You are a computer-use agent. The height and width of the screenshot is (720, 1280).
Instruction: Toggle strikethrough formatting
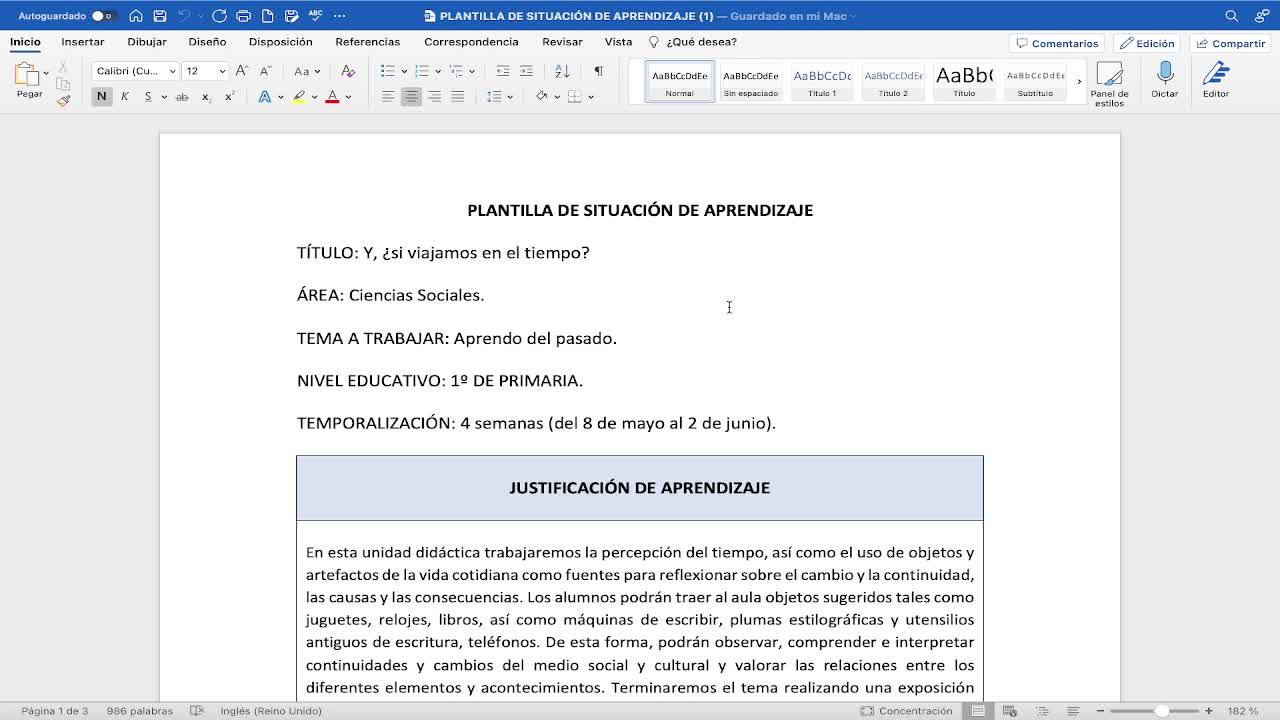pos(182,97)
